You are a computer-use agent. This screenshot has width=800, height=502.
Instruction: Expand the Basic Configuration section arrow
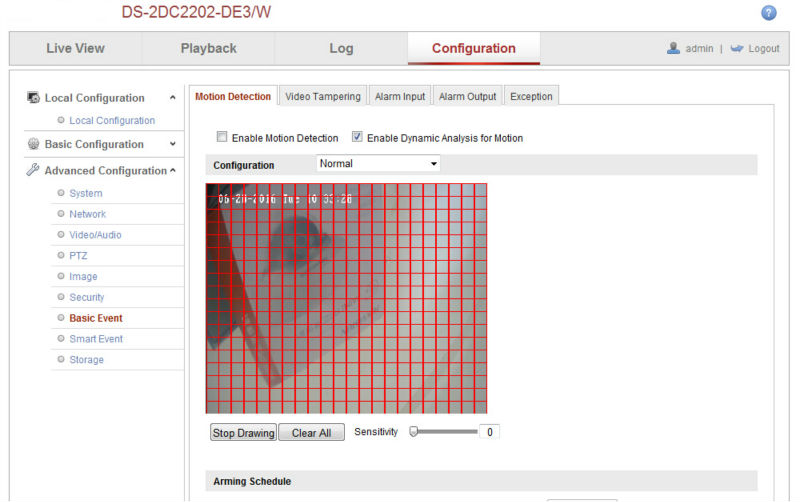172,144
